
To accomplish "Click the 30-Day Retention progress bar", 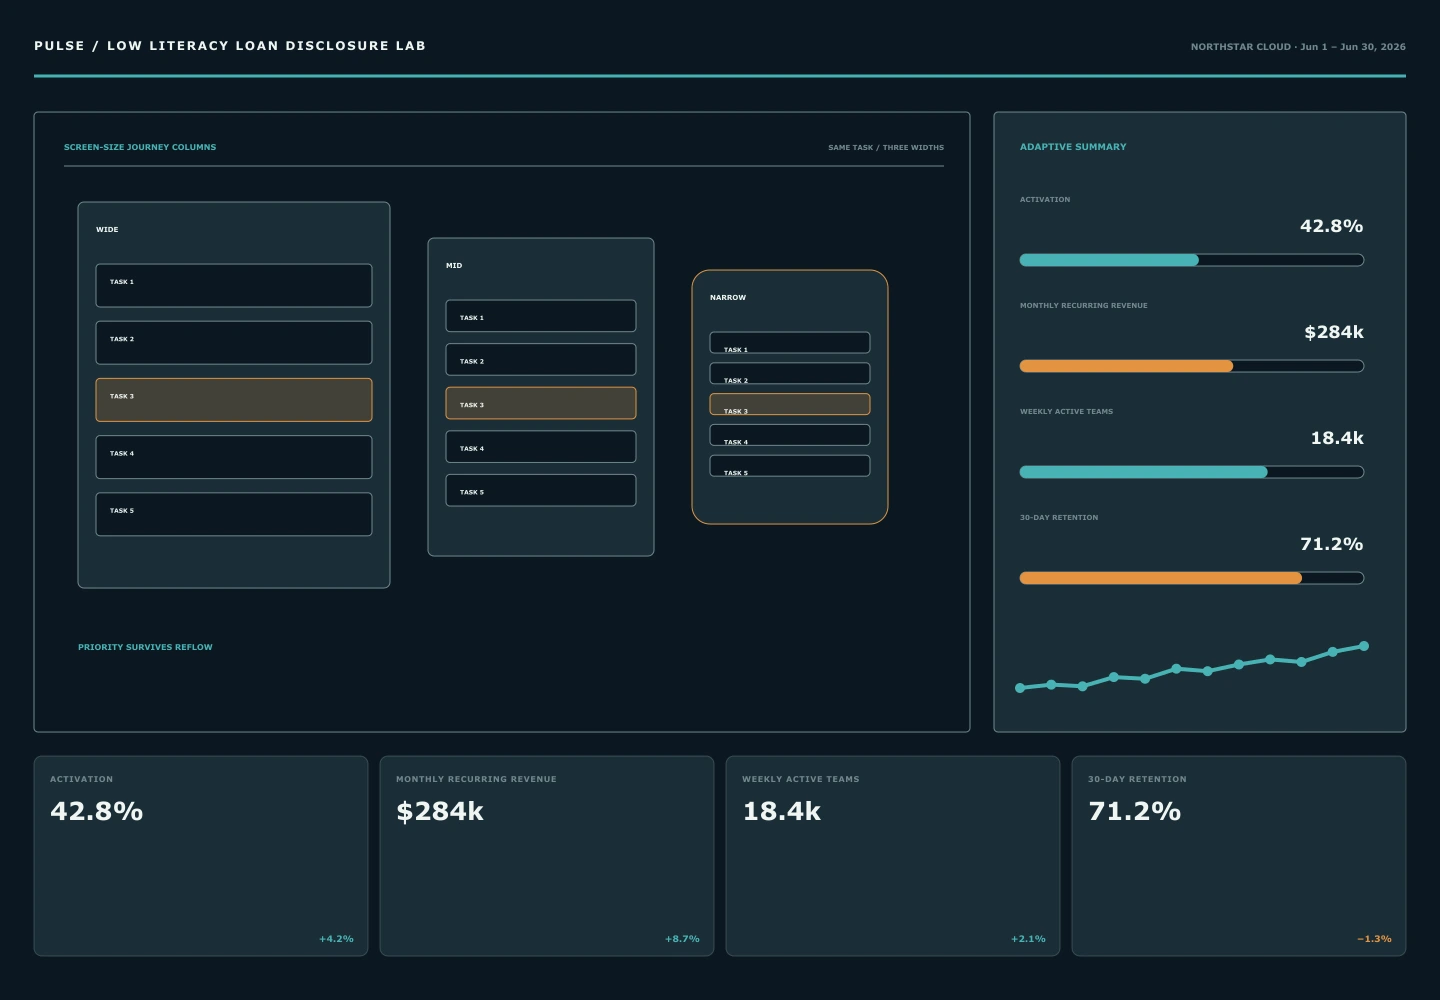I will click(x=1192, y=578).
